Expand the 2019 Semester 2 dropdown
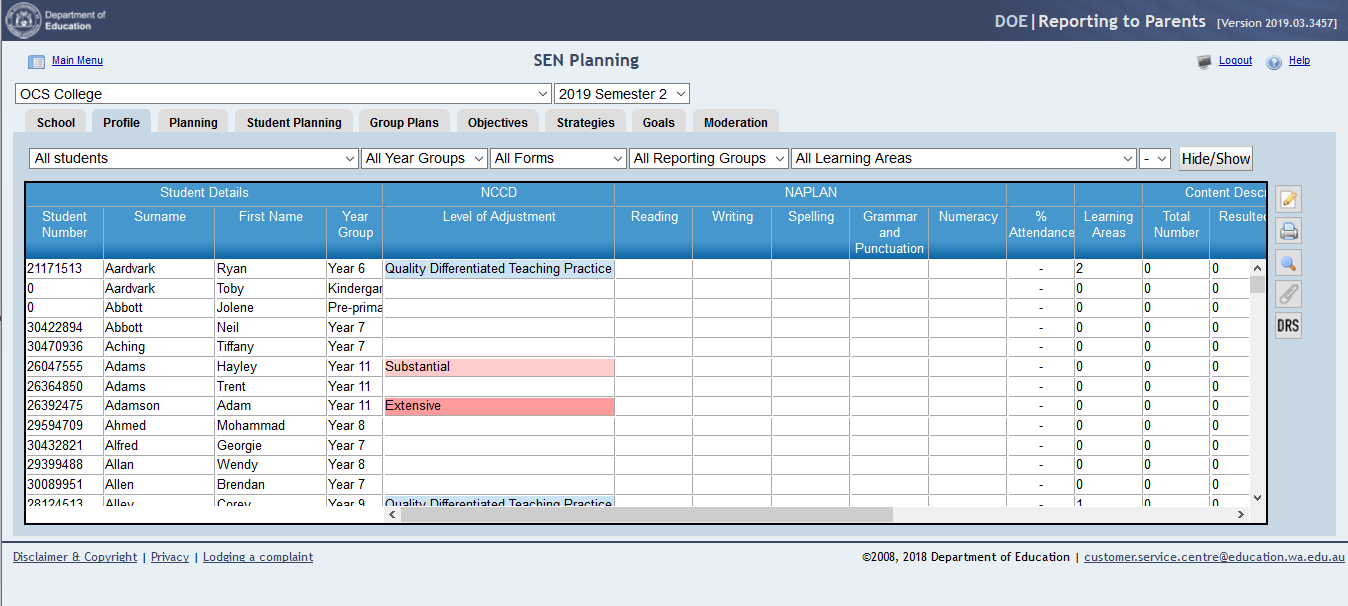Screen dimensions: 1348x606 pyautogui.click(x=621, y=94)
